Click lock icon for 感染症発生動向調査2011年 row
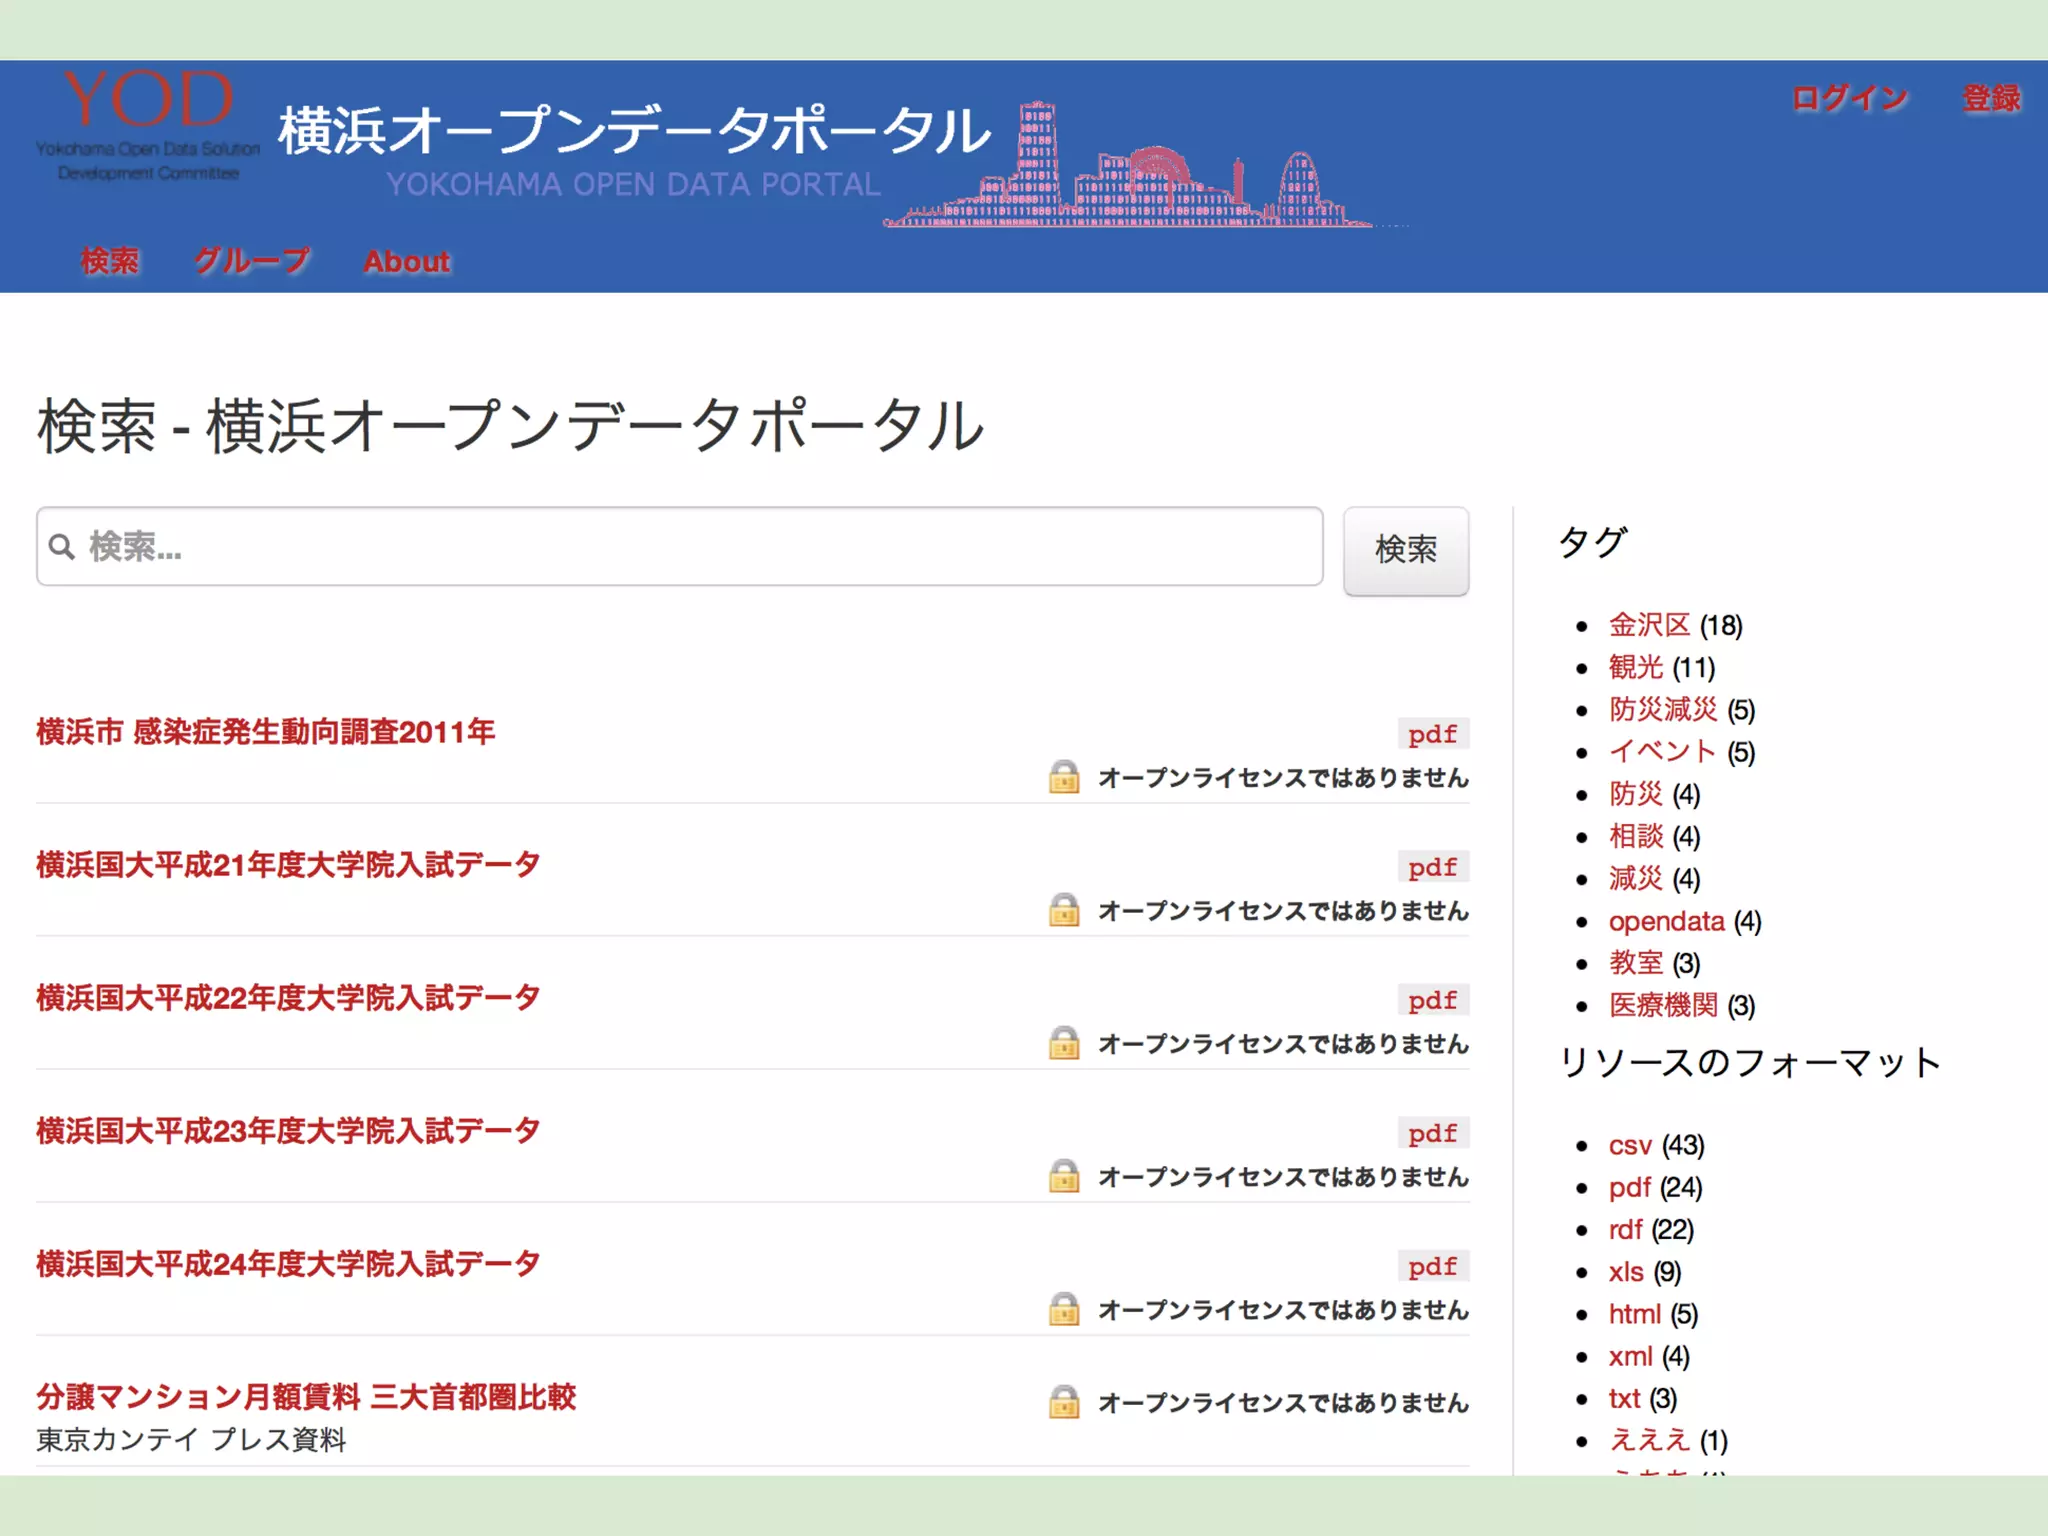Viewport: 2048px width, 1536px height. point(1064,777)
